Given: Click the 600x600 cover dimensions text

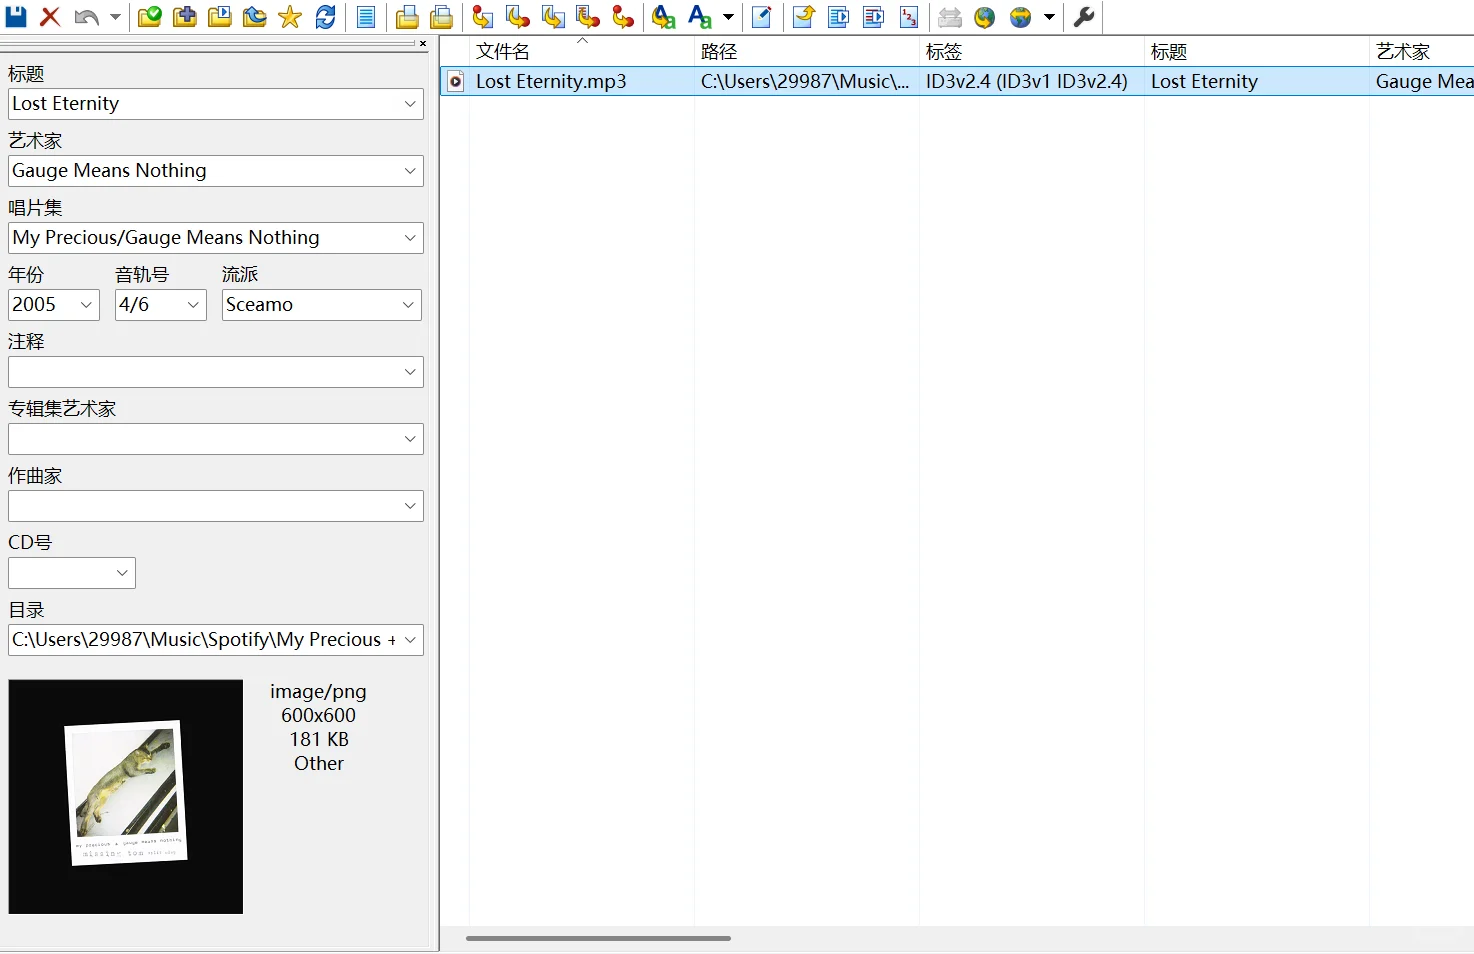Looking at the screenshot, I should 318,716.
